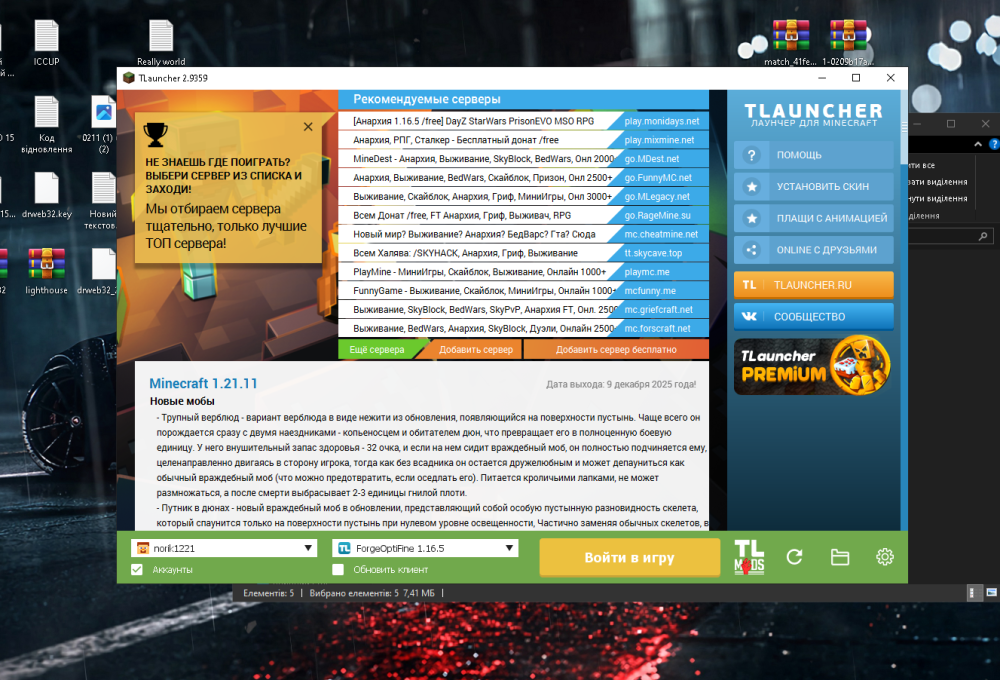Open the TL Mods icon
Screen dimensions: 1000x680
click(749, 557)
